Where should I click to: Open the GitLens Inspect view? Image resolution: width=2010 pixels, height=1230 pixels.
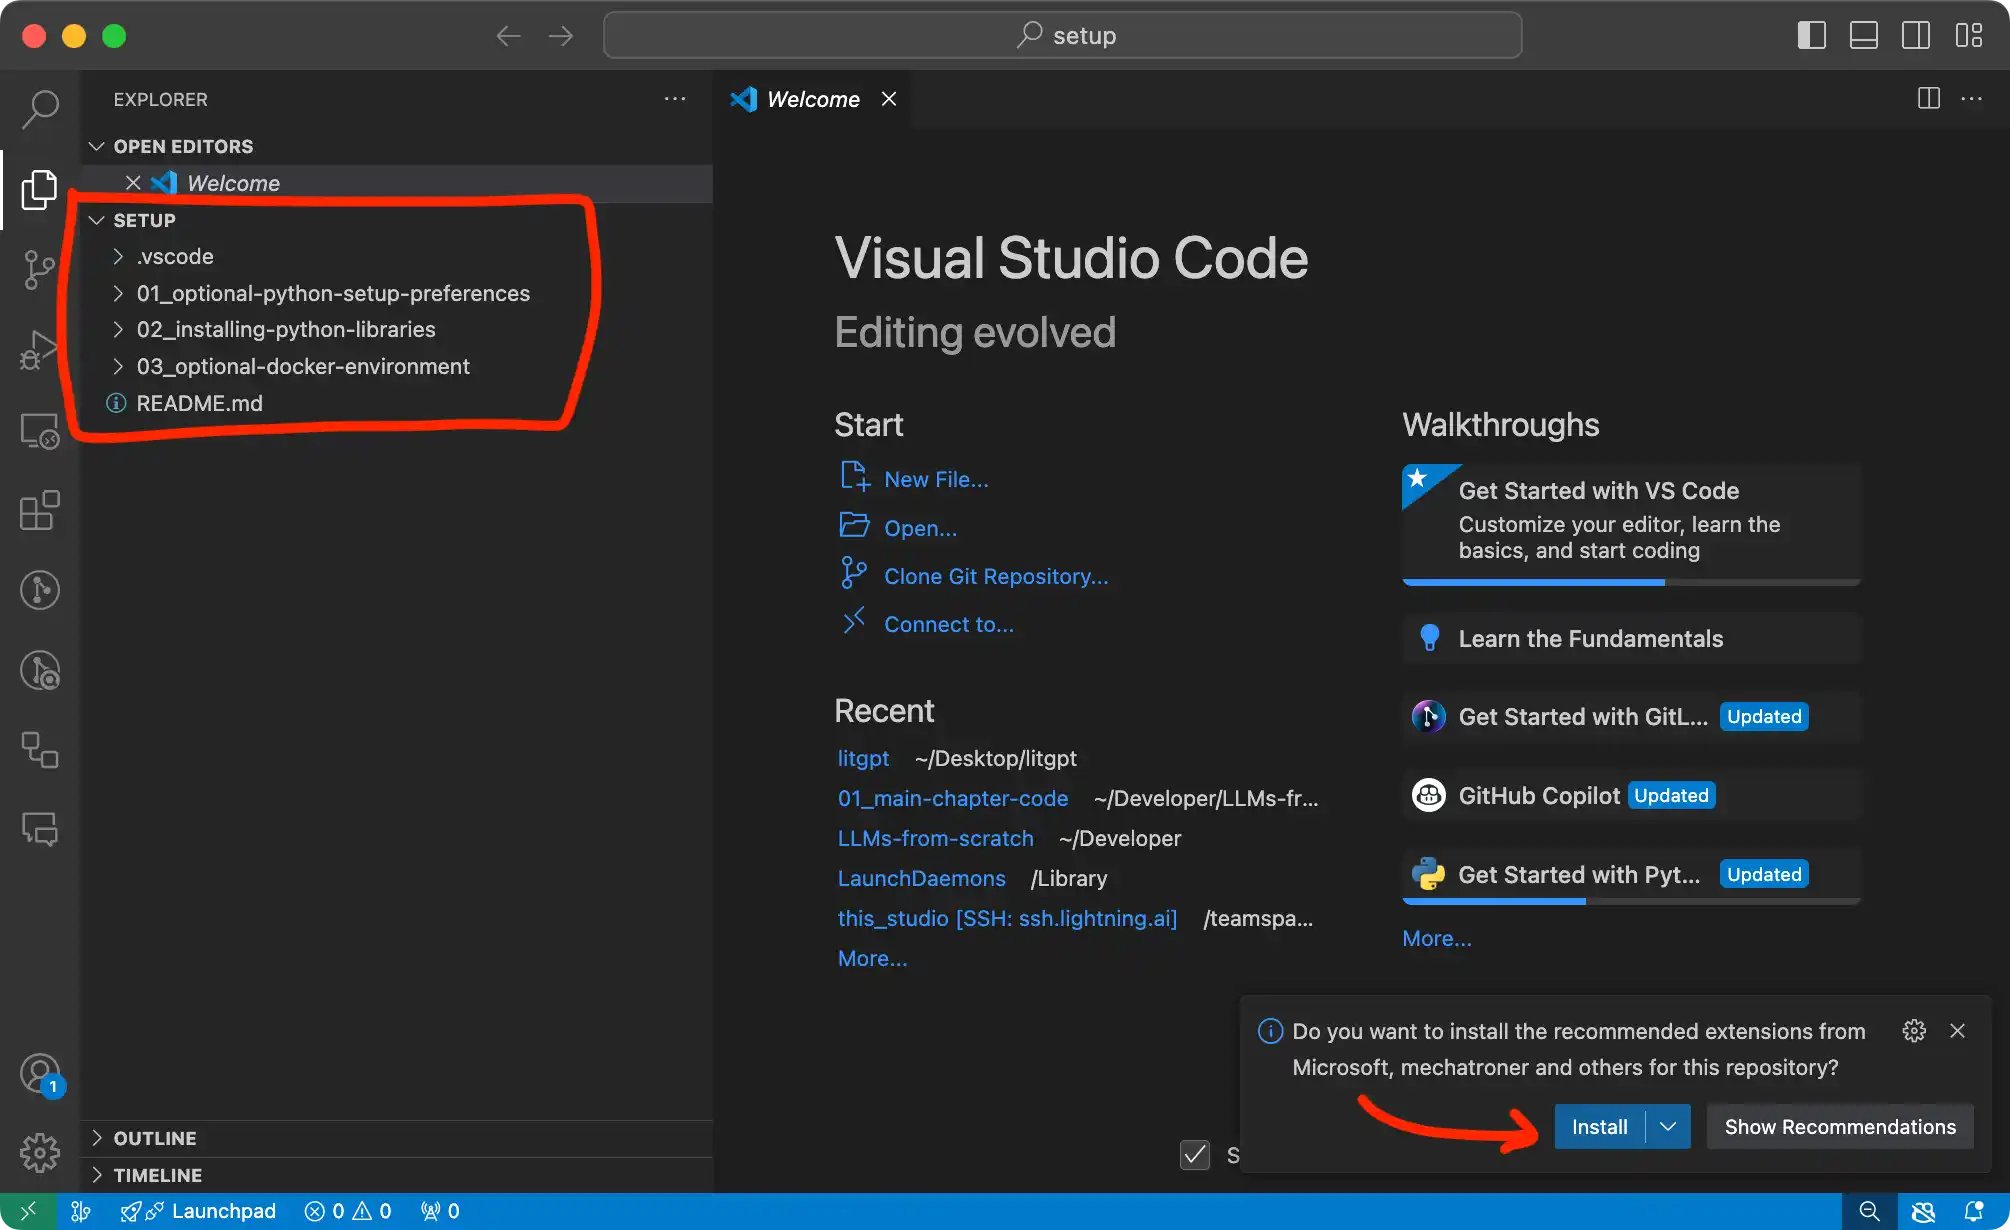(40, 670)
